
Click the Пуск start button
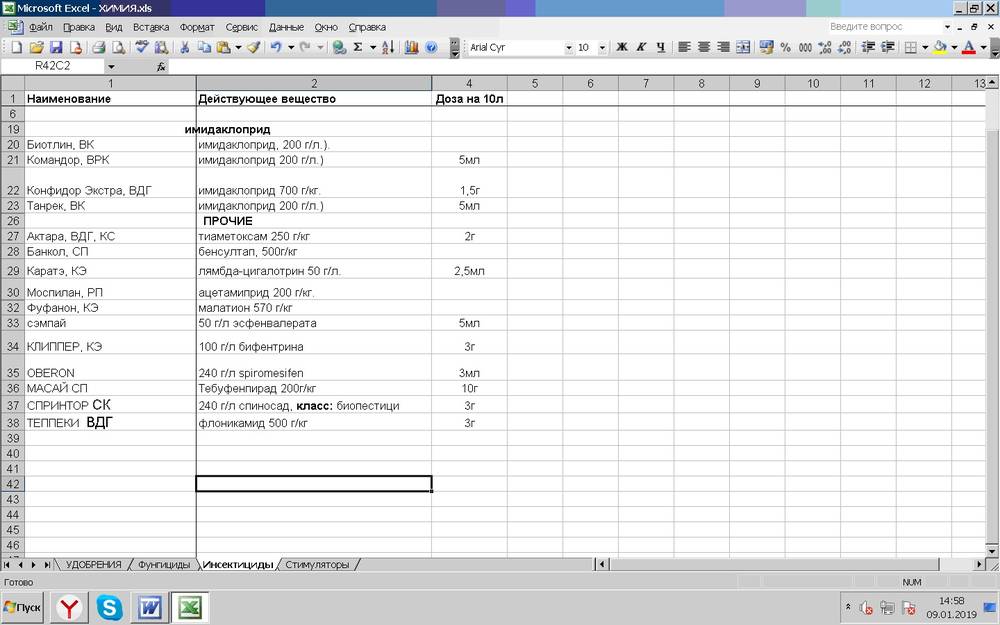pos(23,607)
